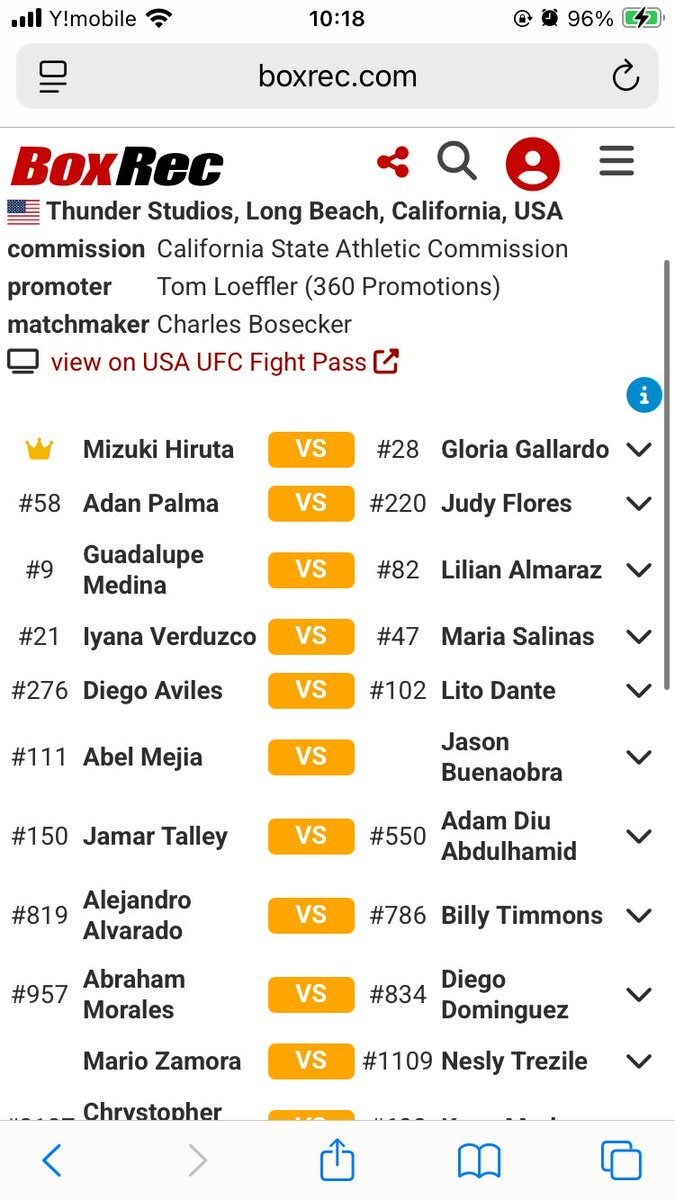Viewport: 675px width, 1200px height.
Task: Open Iyana Verduzco's profile
Action: tap(169, 636)
